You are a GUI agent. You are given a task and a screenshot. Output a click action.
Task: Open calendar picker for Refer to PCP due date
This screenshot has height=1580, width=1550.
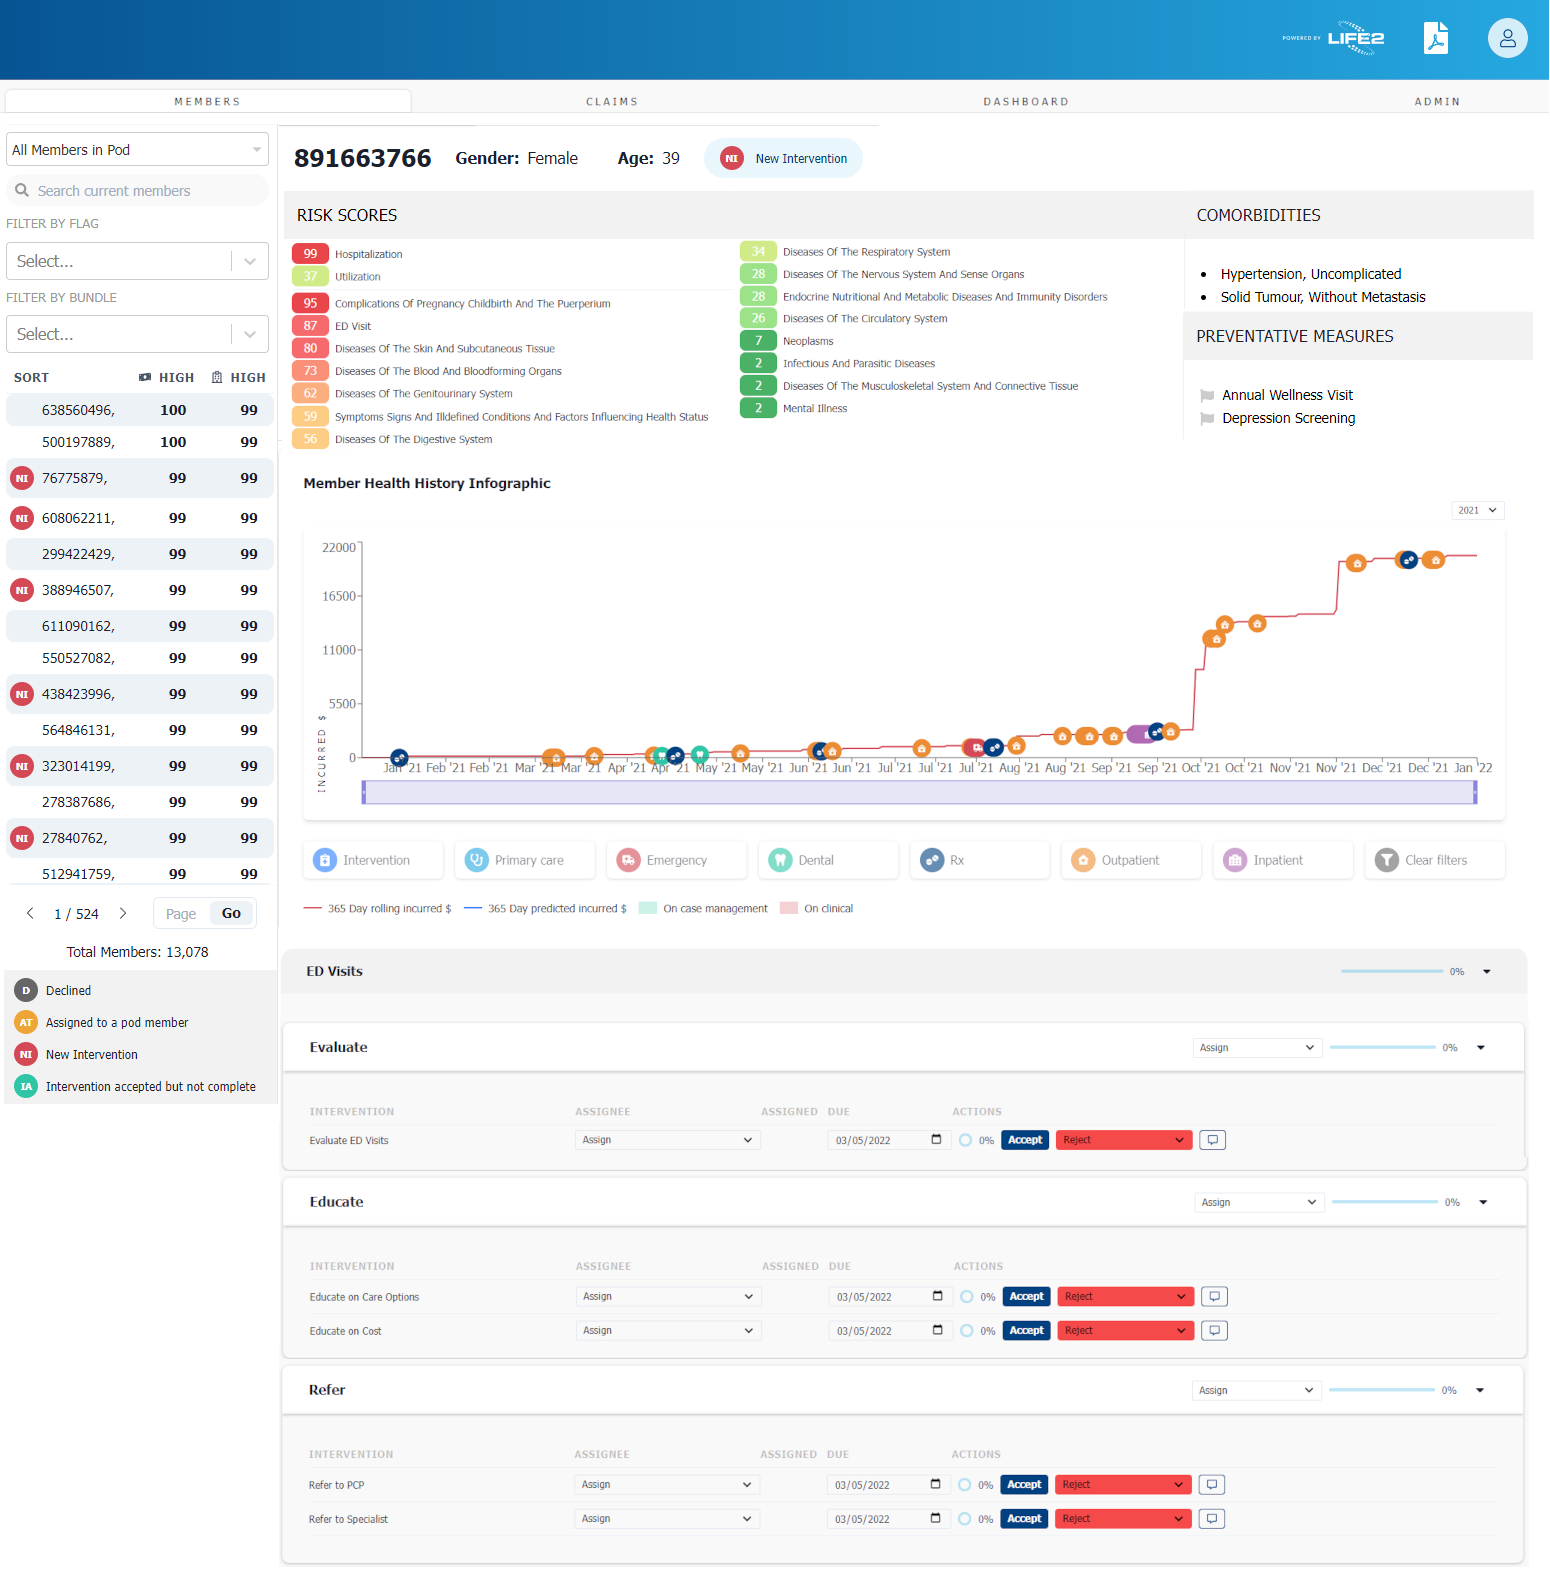coord(935,1484)
